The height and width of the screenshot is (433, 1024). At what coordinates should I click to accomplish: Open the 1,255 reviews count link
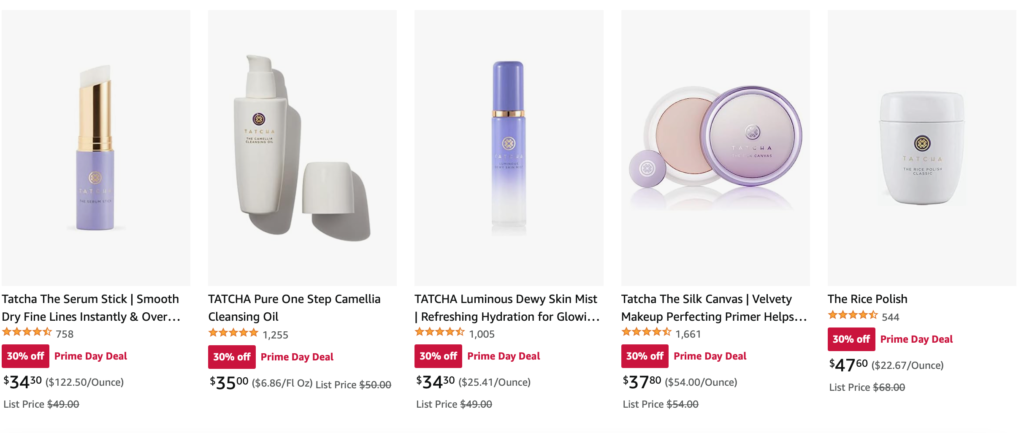click(275, 334)
